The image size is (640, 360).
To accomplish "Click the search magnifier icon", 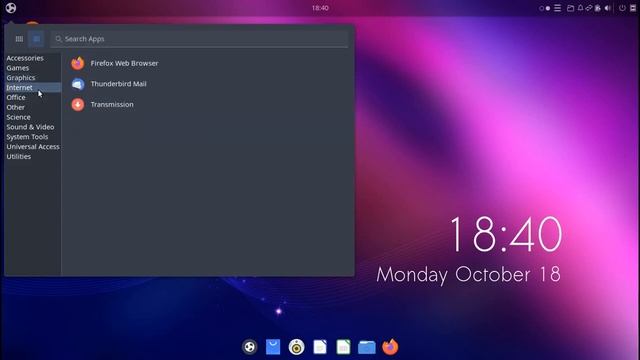I will 58,39.
